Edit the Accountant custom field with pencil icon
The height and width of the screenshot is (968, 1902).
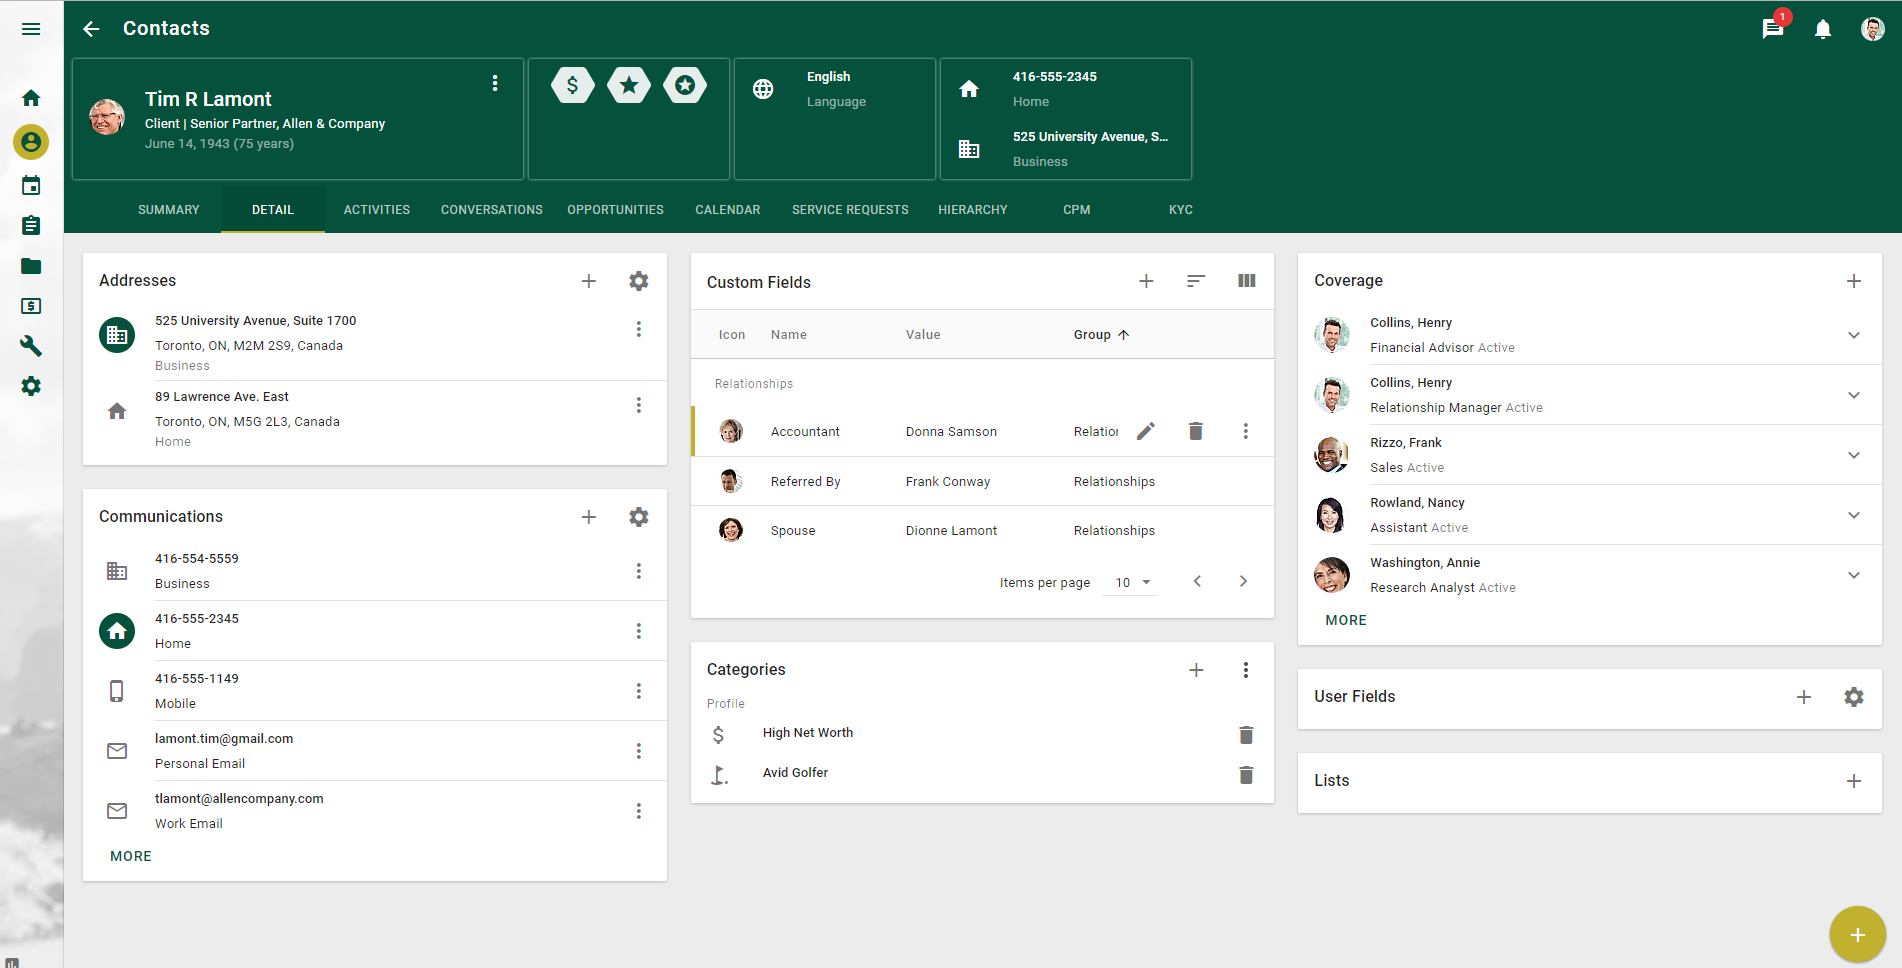click(x=1146, y=431)
